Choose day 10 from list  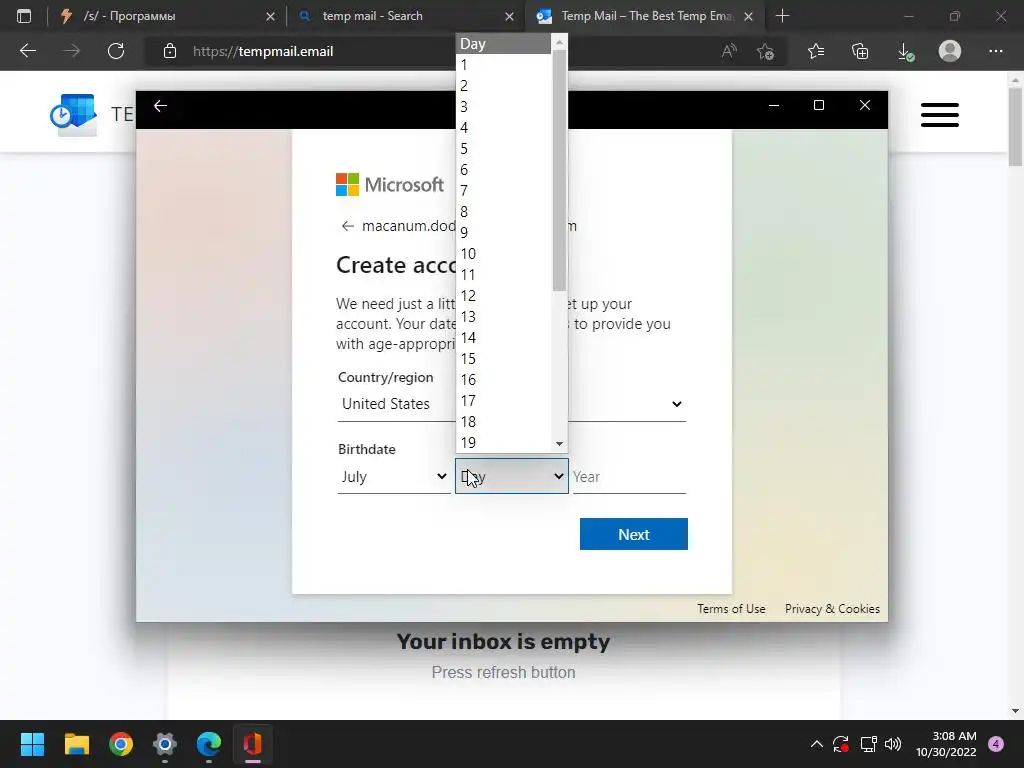point(504,253)
